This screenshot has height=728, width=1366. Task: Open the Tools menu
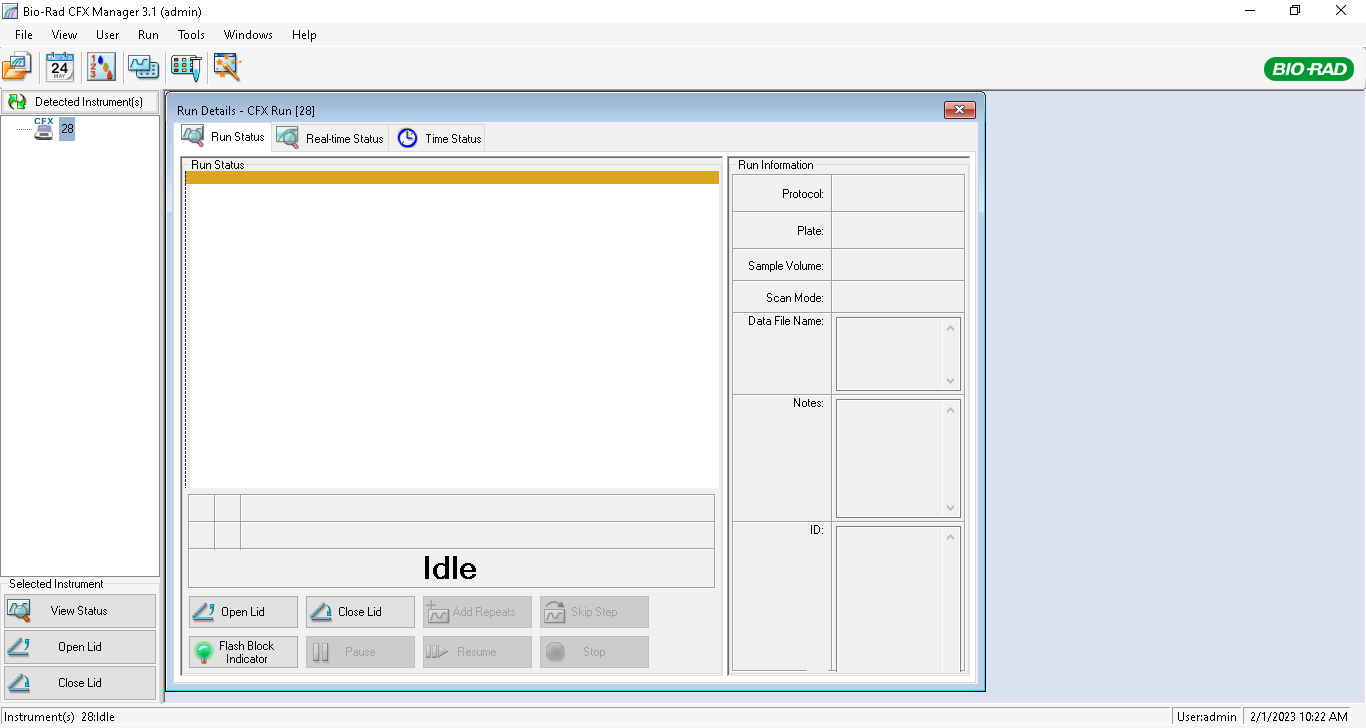point(191,35)
